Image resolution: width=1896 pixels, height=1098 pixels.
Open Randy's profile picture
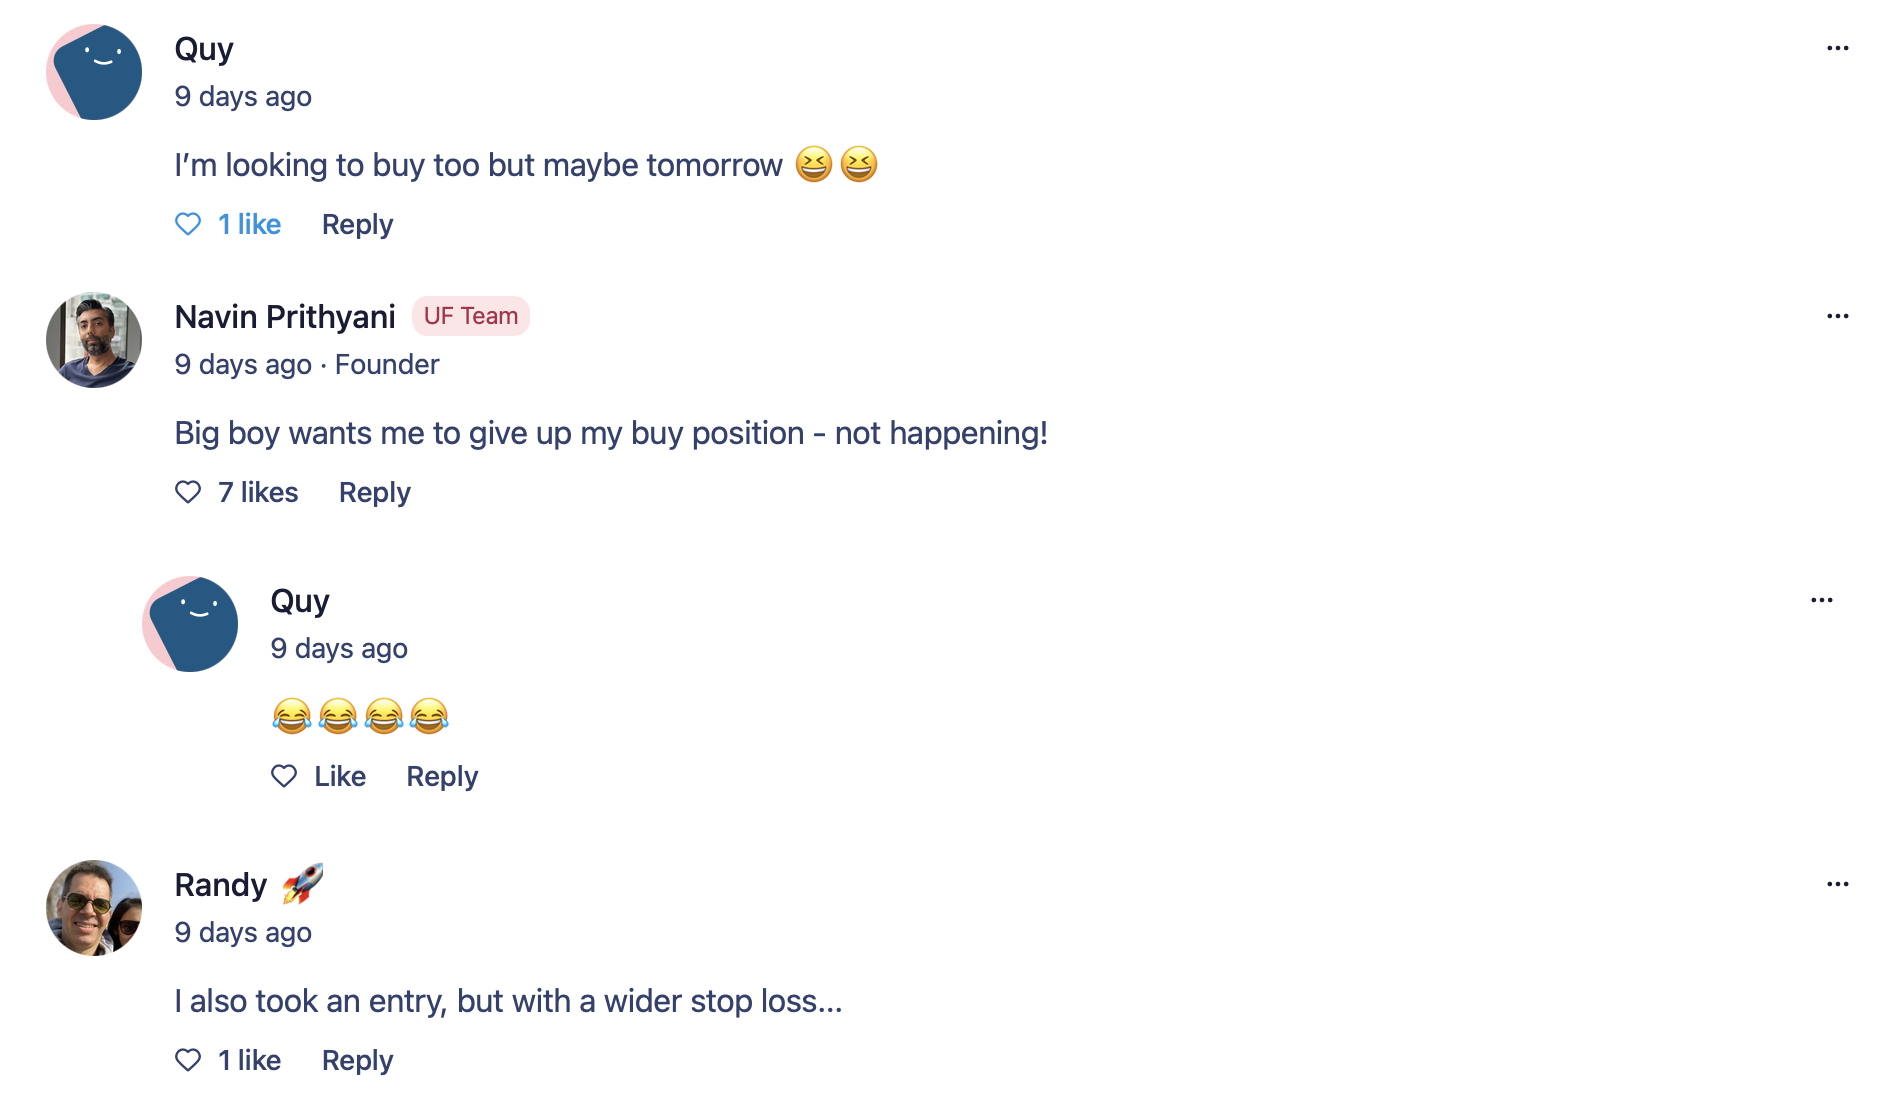[x=94, y=908]
